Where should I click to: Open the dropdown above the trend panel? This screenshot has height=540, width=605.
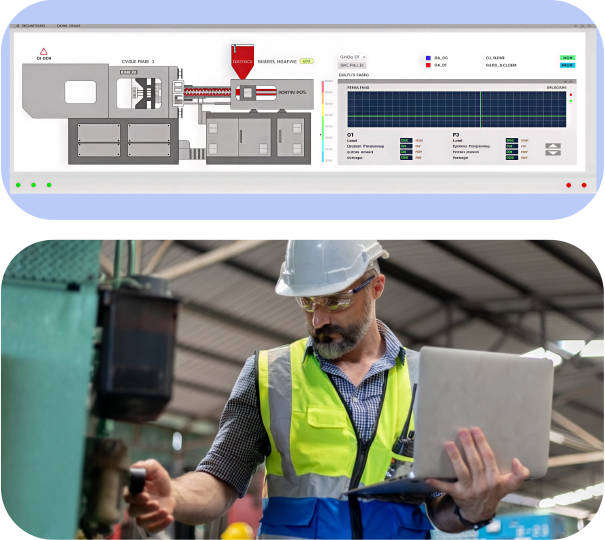pyautogui.click(x=353, y=57)
